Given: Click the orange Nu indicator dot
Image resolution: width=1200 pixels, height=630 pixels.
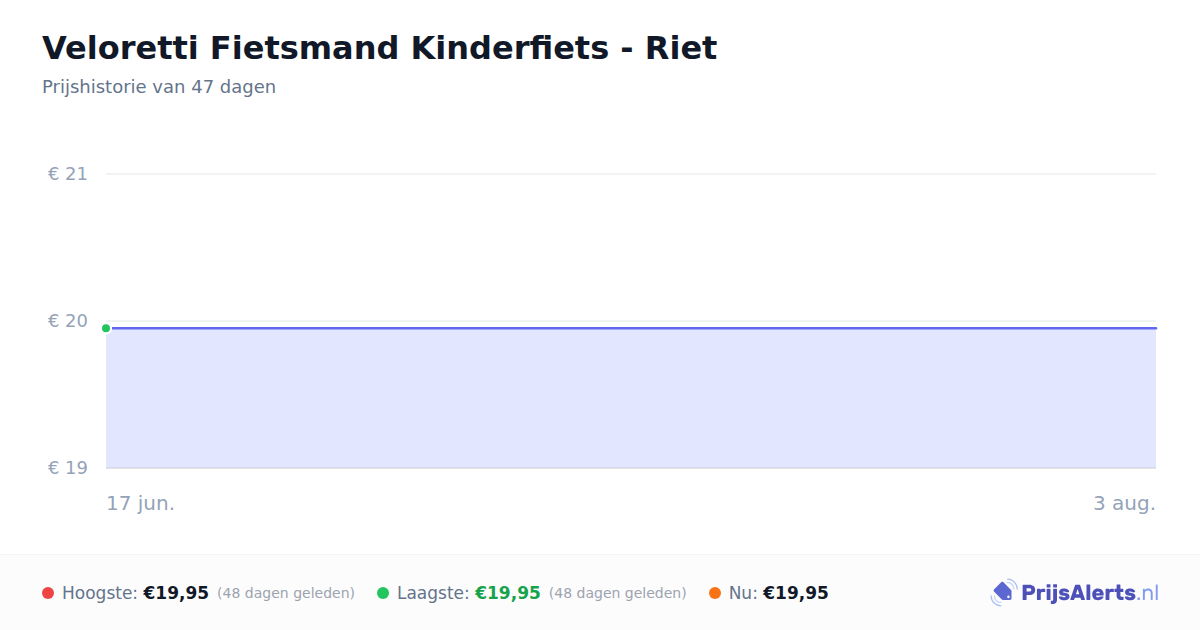Looking at the screenshot, I should click(x=715, y=593).
